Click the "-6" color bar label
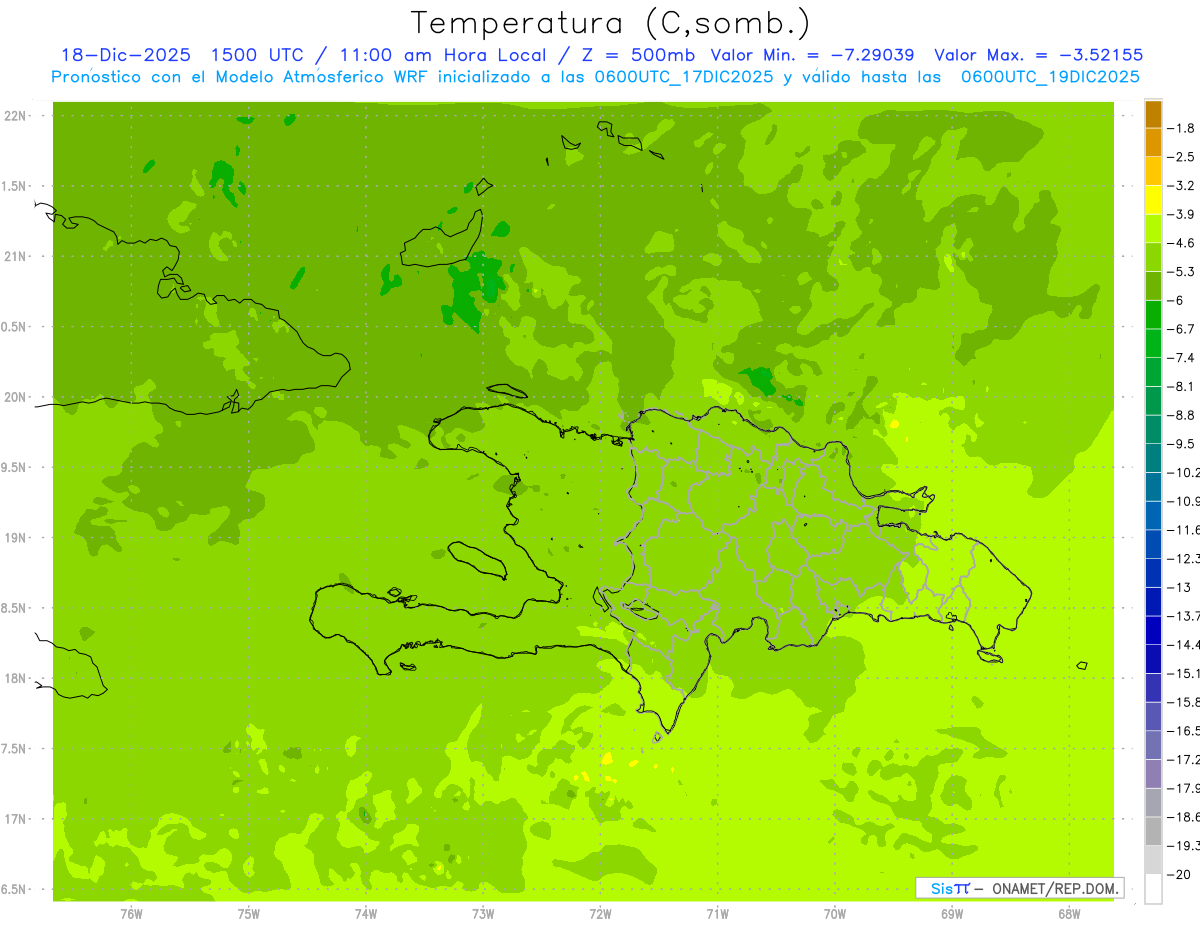The height and width of the screenshot is (927, 1200). tap(1175, 300)
